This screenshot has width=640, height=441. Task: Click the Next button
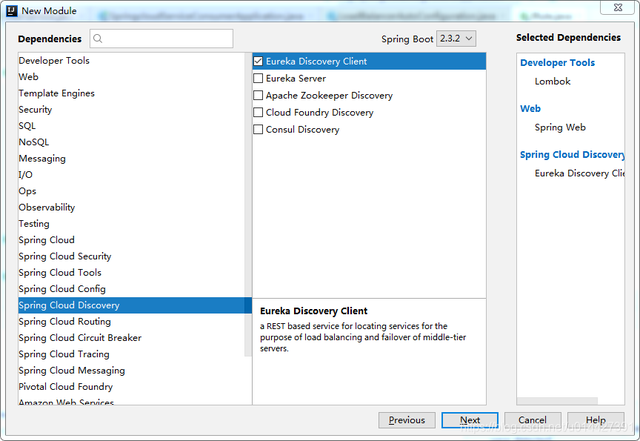[x=470, y=420]
